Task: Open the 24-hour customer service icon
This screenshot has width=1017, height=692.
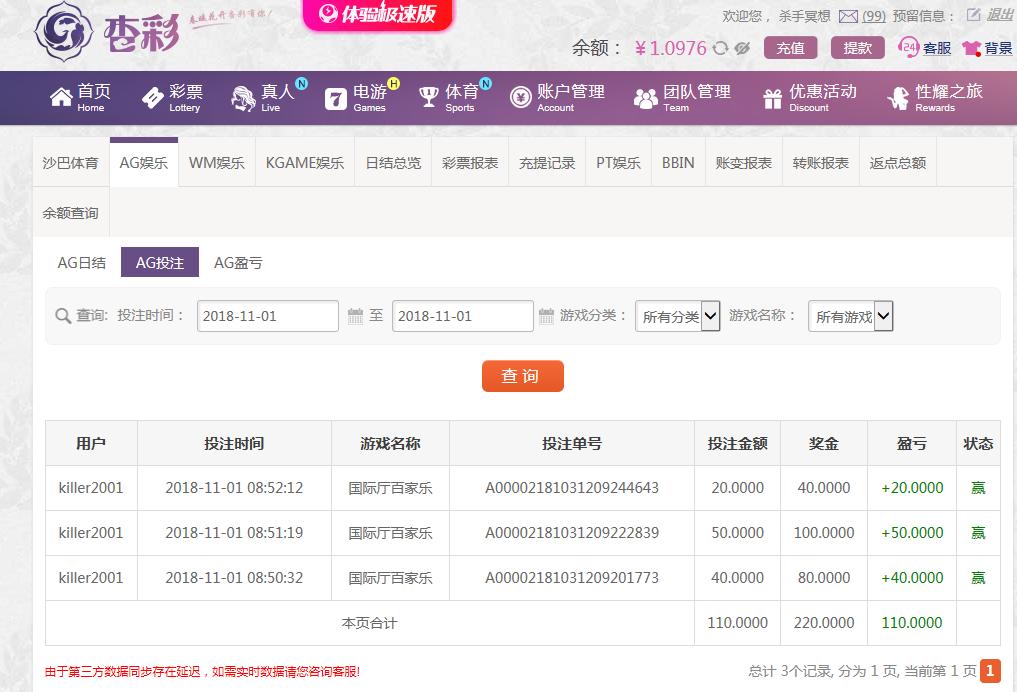Action: click(909, 47)
